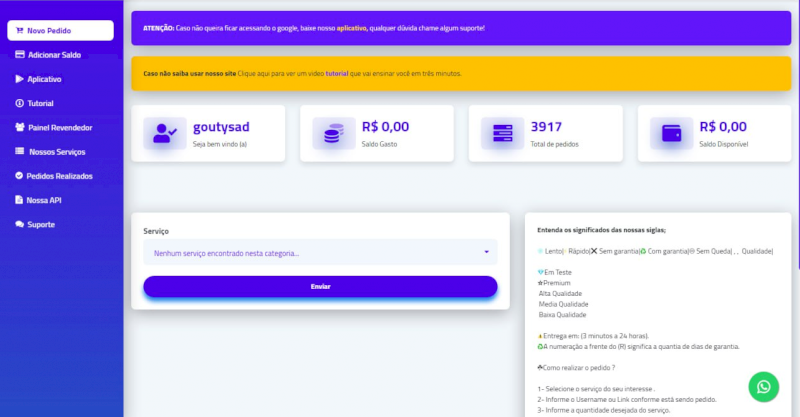800x417 pixels.
Task: Click the play icon beside Aplicativo
Action: click(19, 79)
